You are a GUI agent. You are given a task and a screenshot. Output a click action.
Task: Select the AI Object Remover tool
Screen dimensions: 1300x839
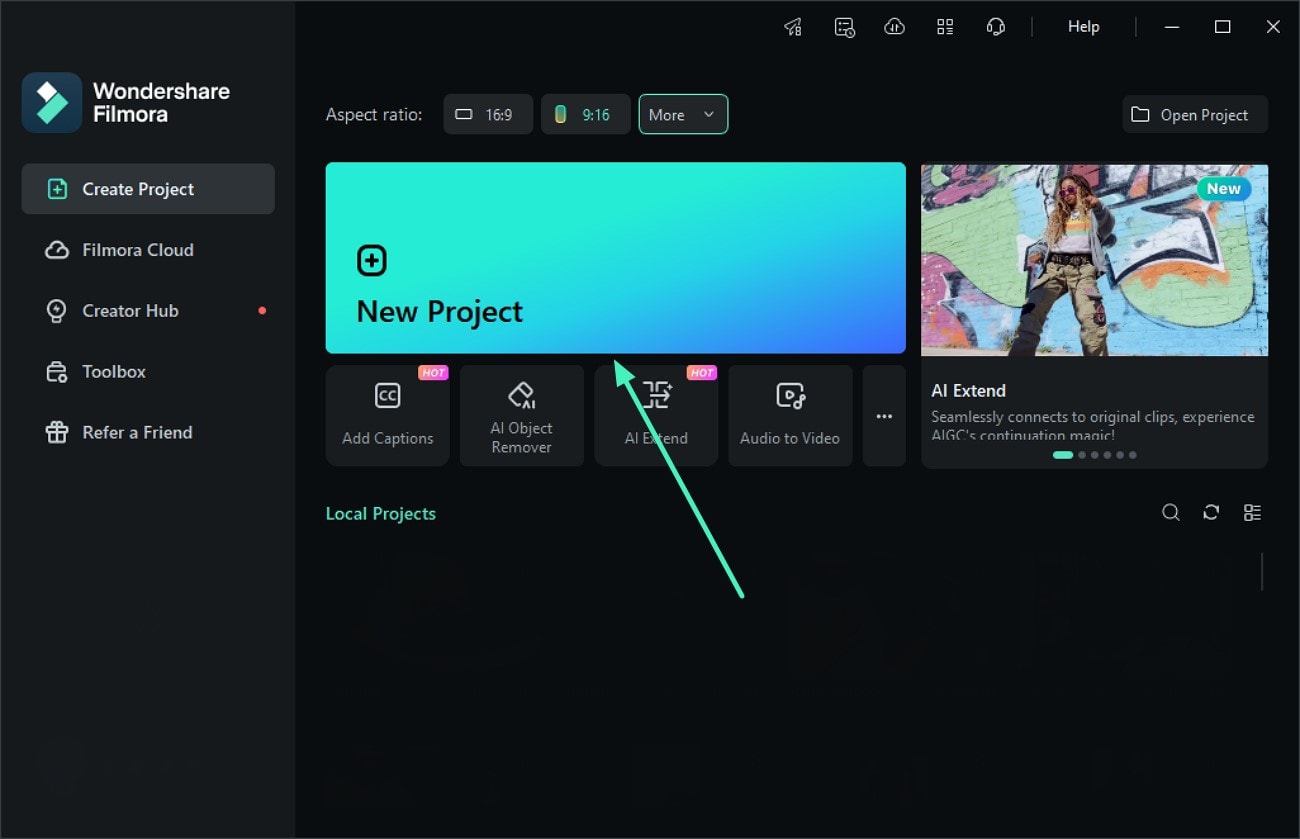[521, 415]
